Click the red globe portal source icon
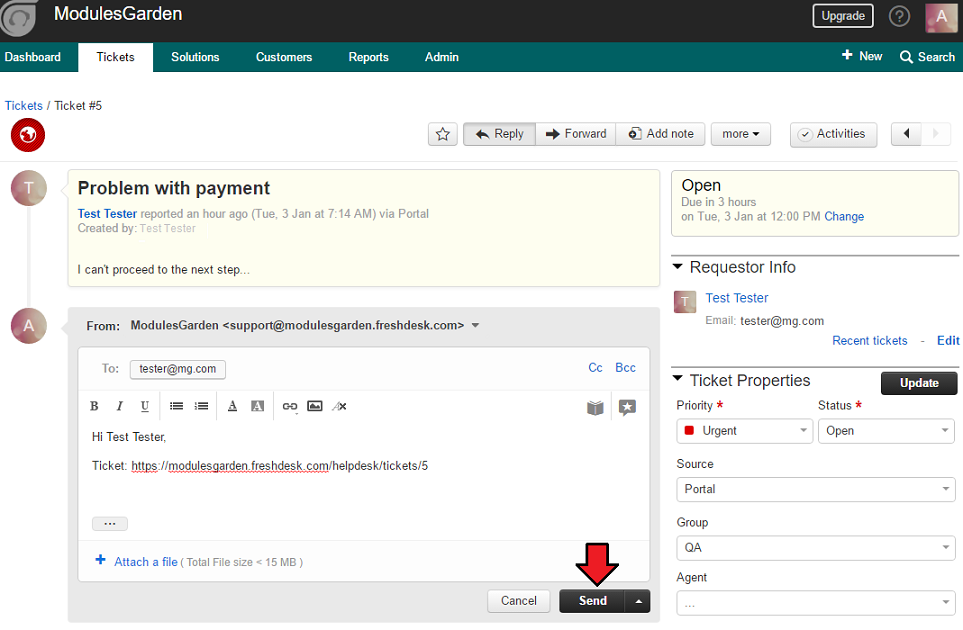This screenshot has width=963, height=630. click(28, 135)
